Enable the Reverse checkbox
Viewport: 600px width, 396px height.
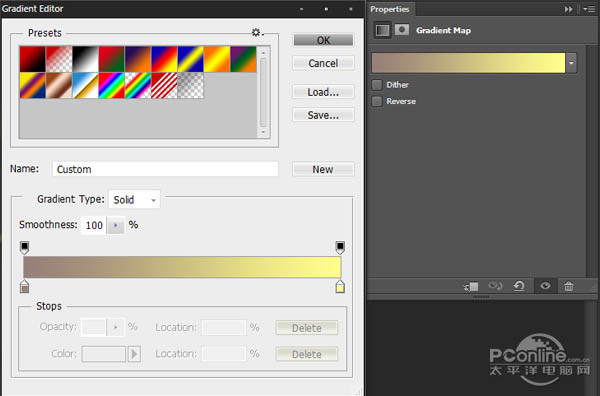pos(377,101)
